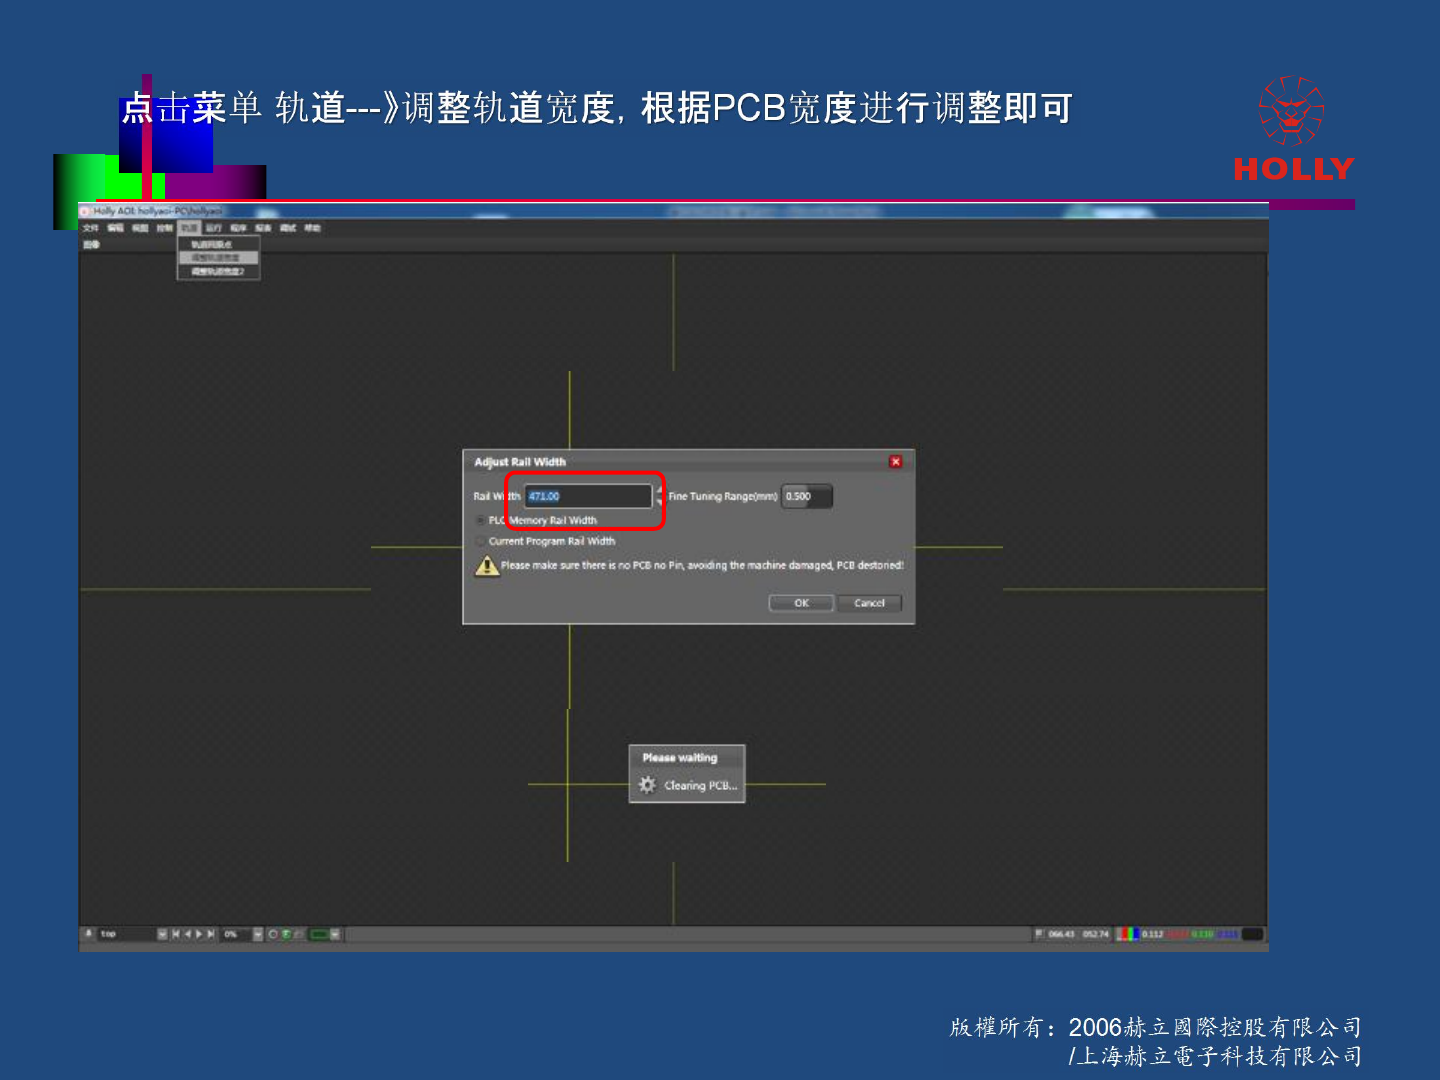The image size is (1440, 1080).
Task: Click the round green status icon
Action: tap(286, 934)
